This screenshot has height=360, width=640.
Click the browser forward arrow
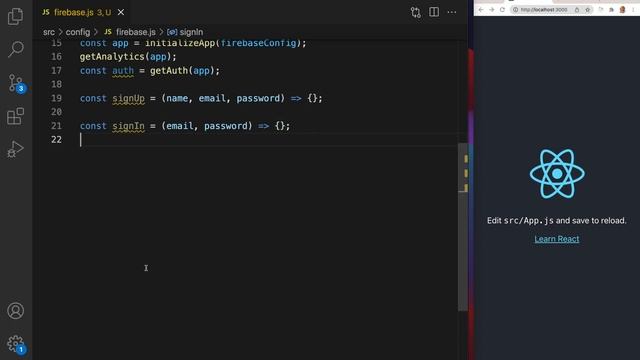[x=491, y=10]
